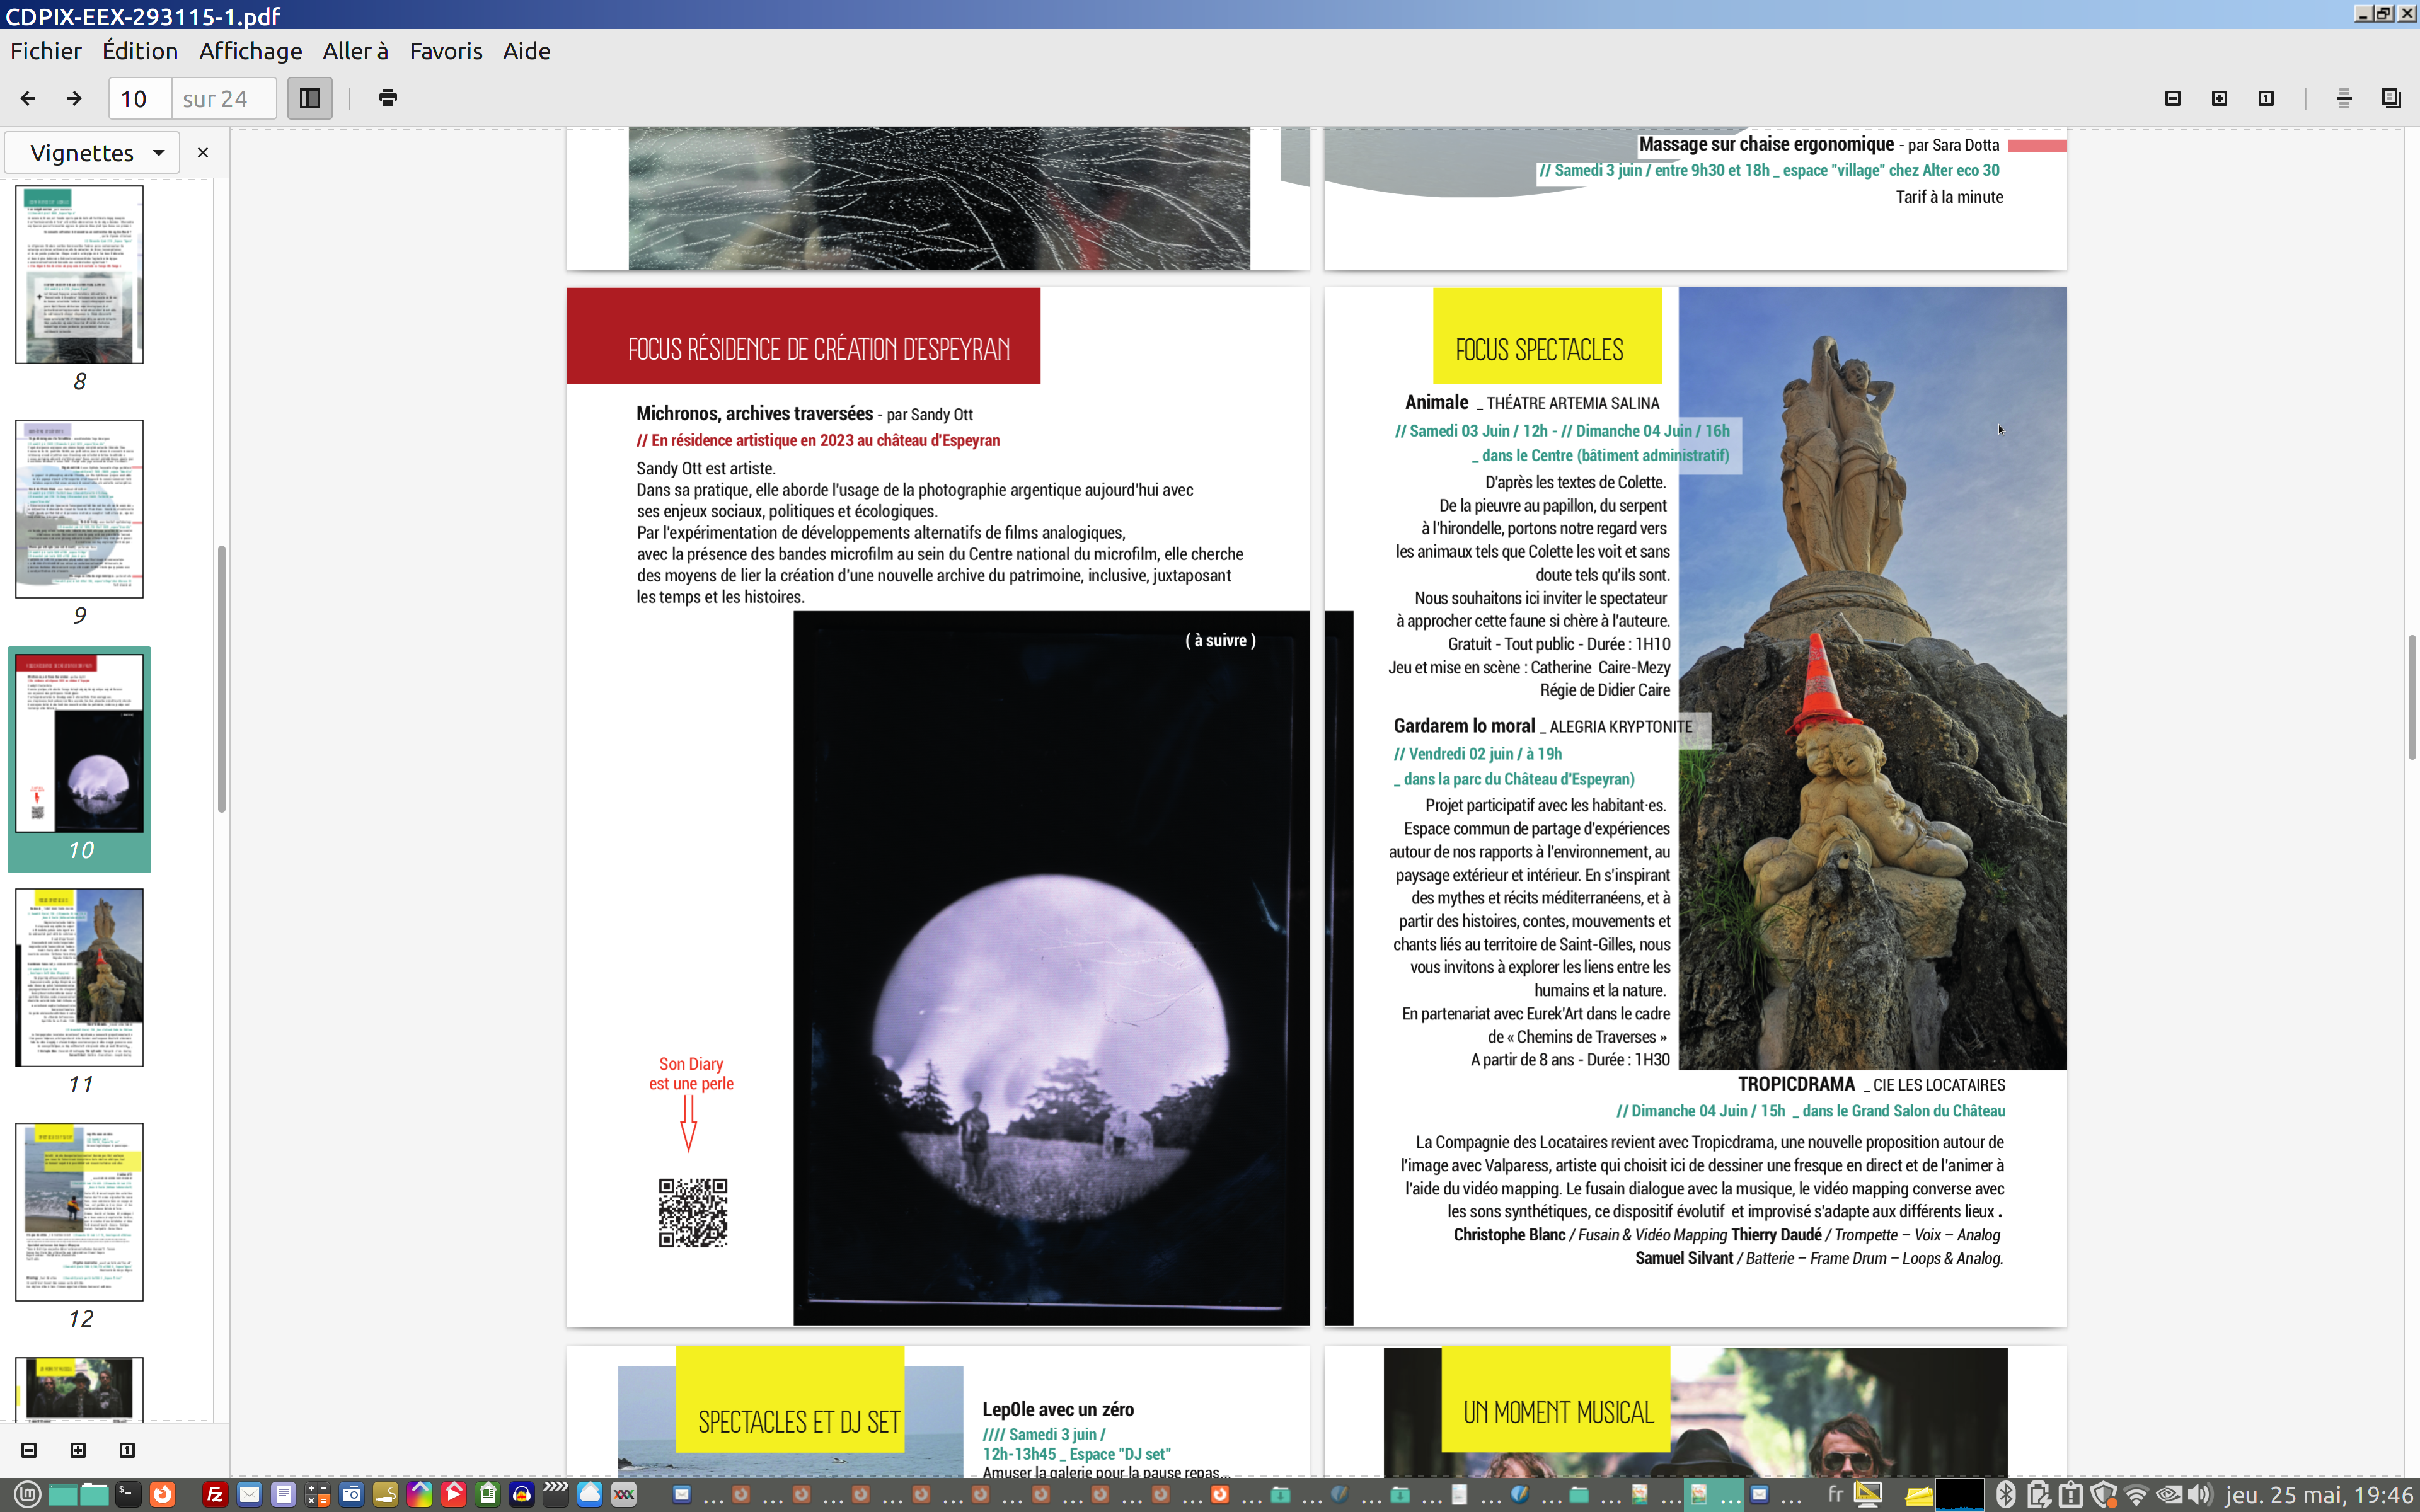Reset zoom to normal size in toolbar
The height and width of the screenshot is (1512, 2420).
(x=2266, y=98)
